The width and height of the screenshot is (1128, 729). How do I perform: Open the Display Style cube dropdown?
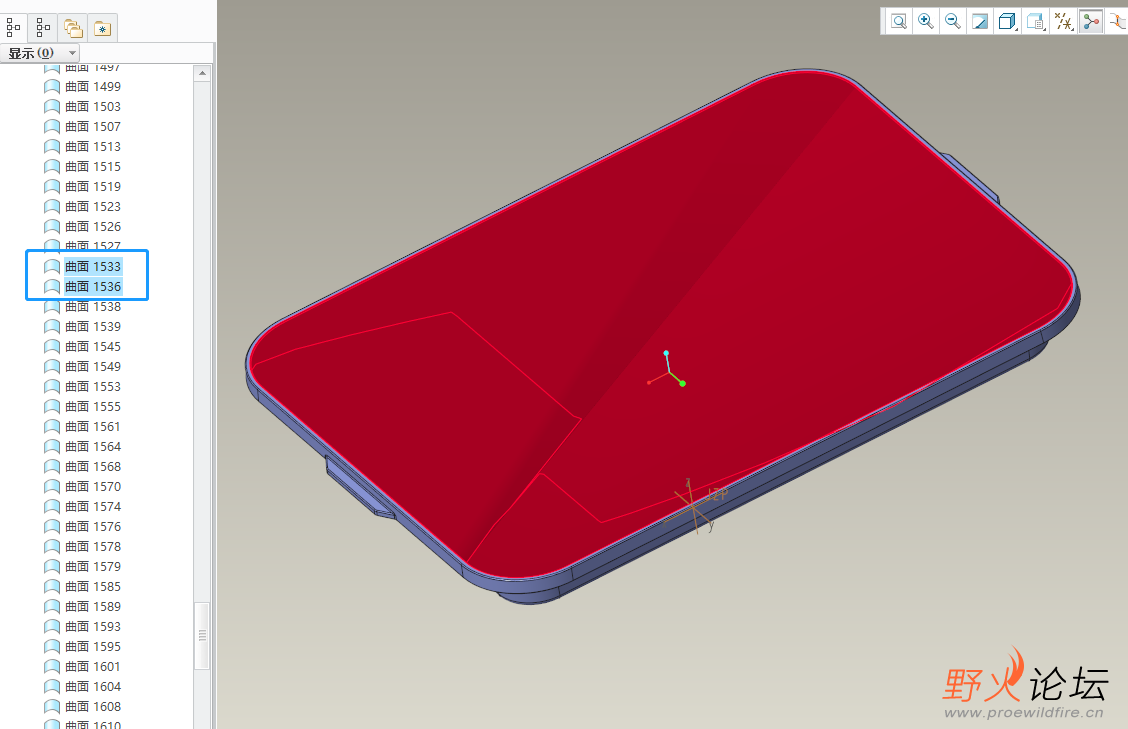click(1008, 22)
